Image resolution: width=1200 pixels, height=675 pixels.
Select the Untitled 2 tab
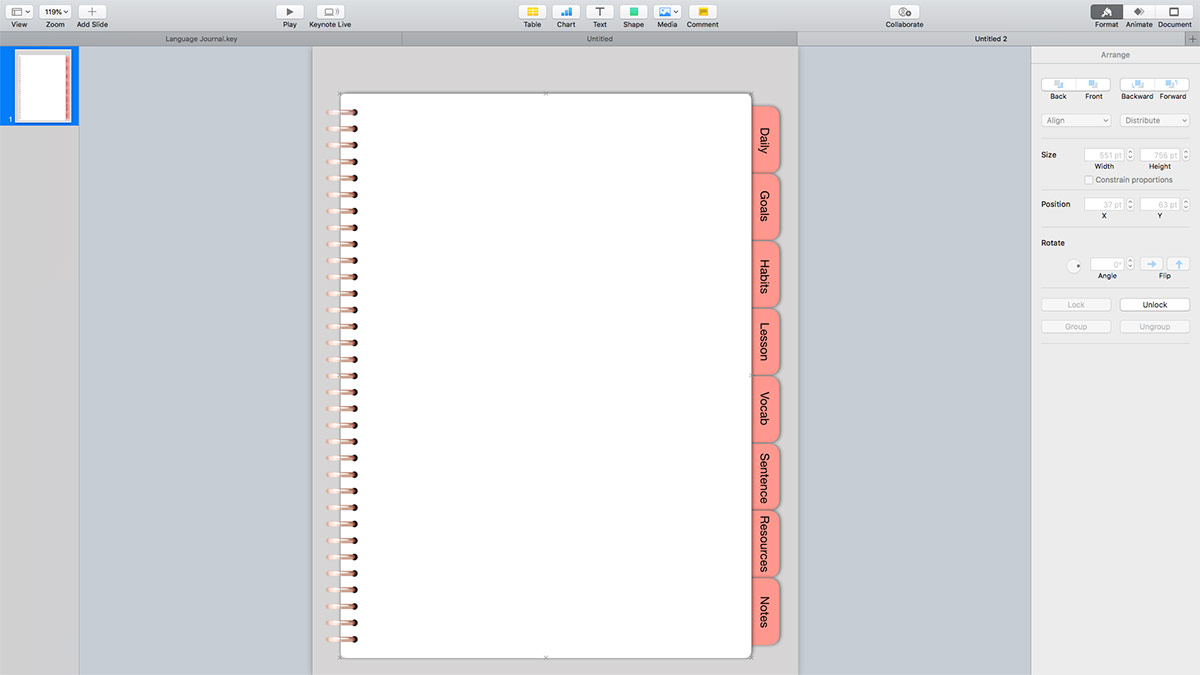[991, 39]
